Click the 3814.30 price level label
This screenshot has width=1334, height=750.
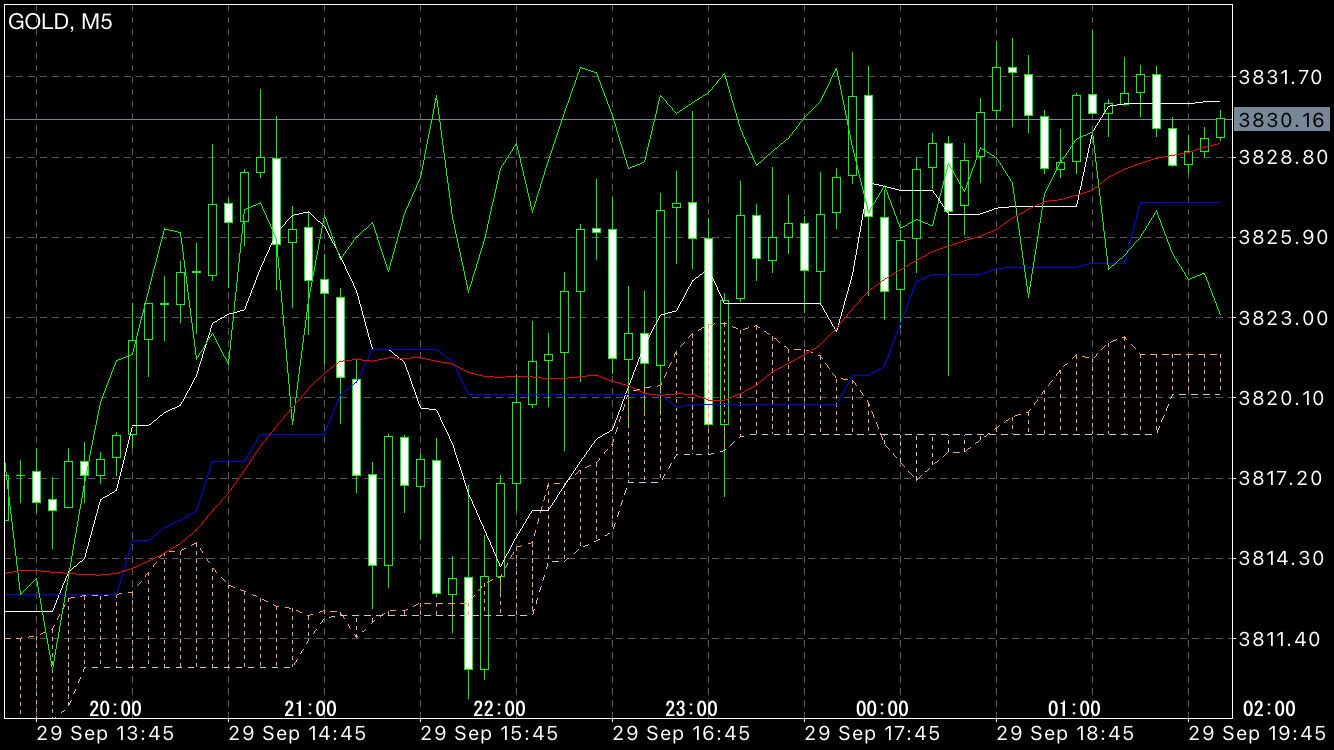click(1281, 558)
